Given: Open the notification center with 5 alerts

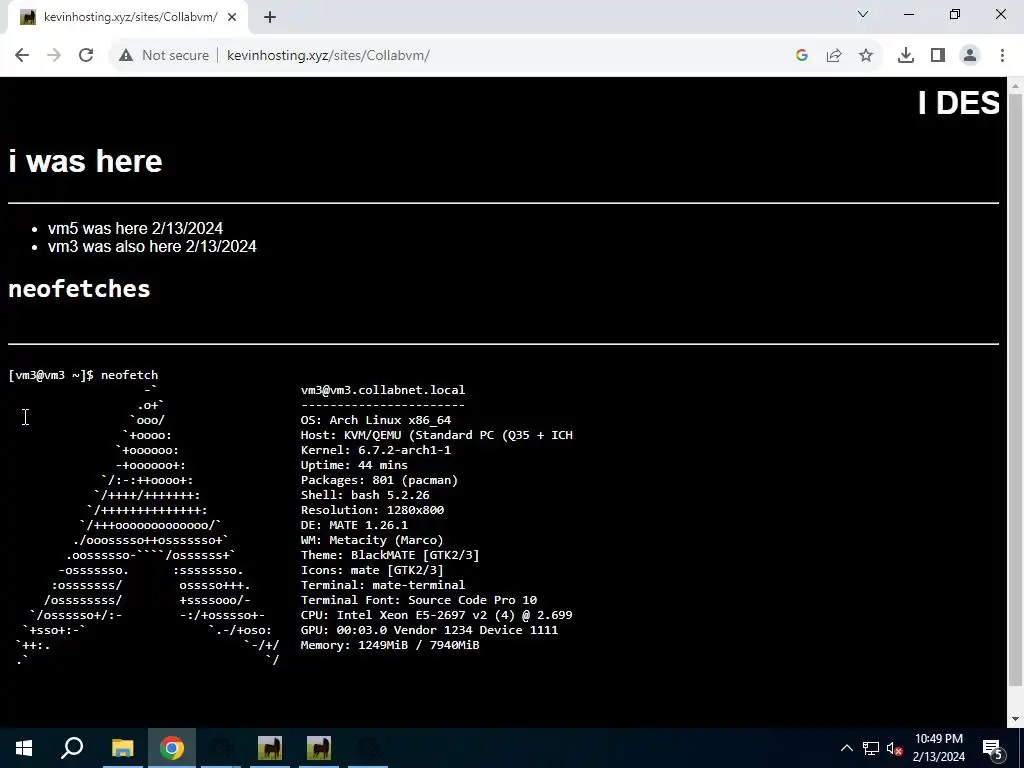Looking at the screenshot, I should point(993,749).
